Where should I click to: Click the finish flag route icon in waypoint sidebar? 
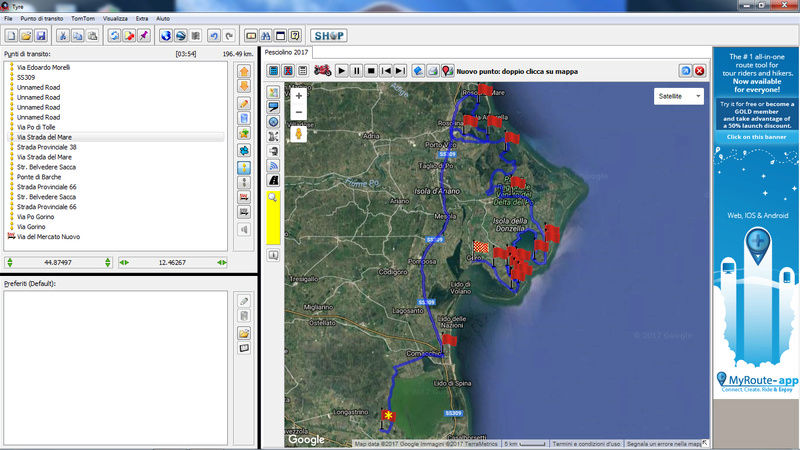244,197
